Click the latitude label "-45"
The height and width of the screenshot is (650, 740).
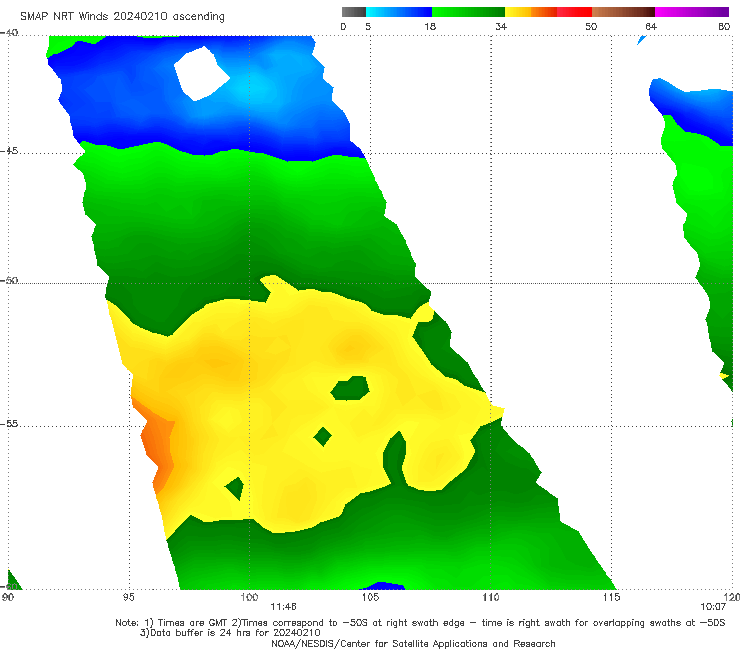9,151
